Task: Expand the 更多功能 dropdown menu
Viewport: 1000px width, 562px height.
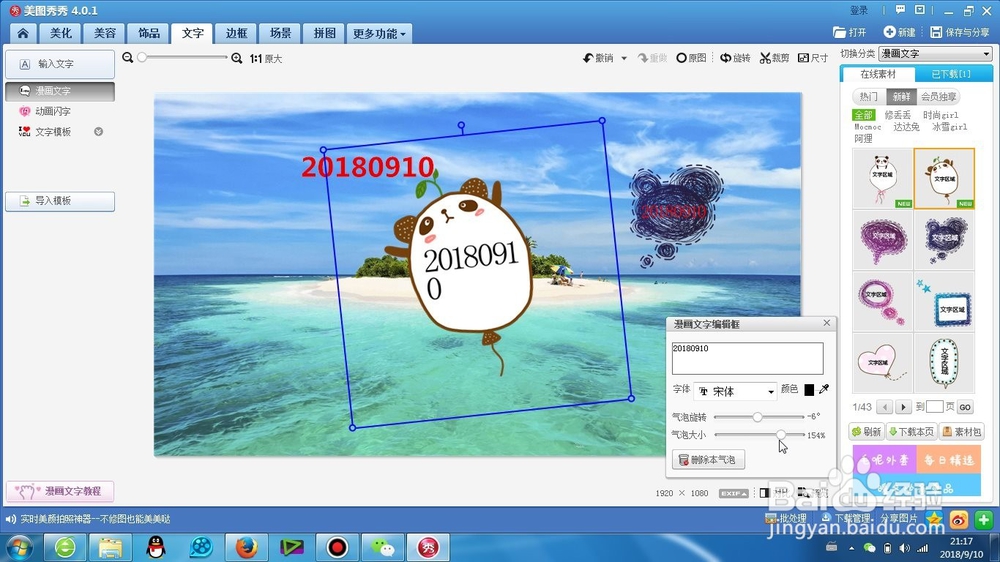Action: 379,33
